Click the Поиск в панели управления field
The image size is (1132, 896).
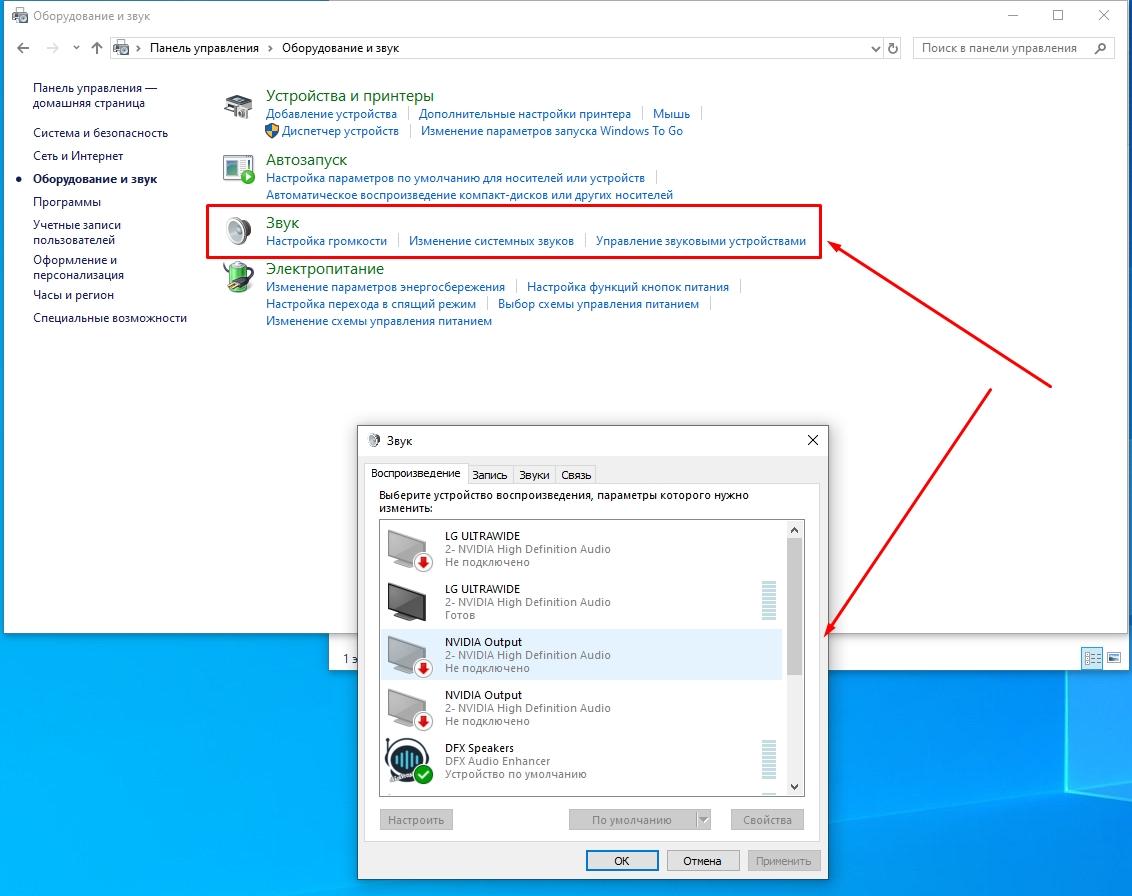click(x=1003, y=48)
